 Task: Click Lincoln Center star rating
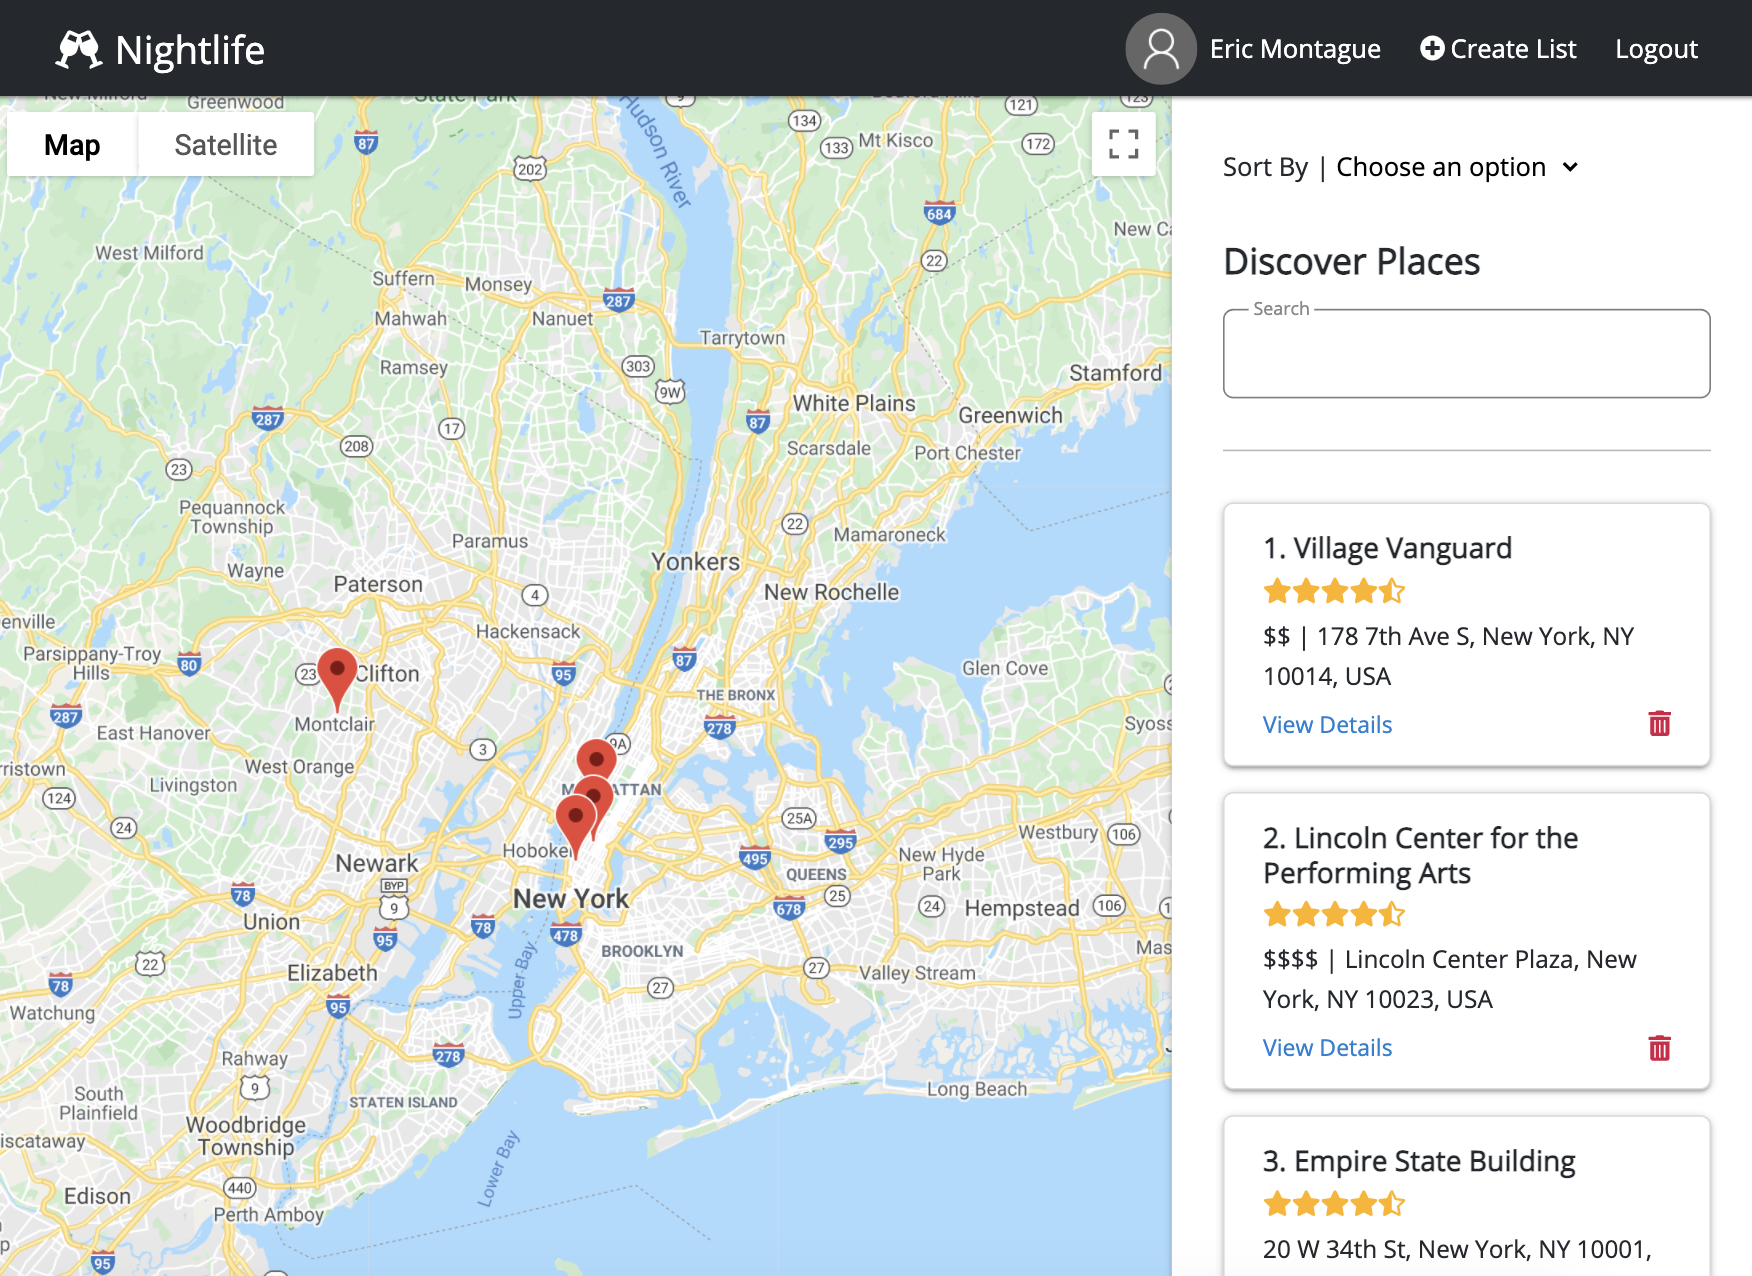[x=1334, y=915]
